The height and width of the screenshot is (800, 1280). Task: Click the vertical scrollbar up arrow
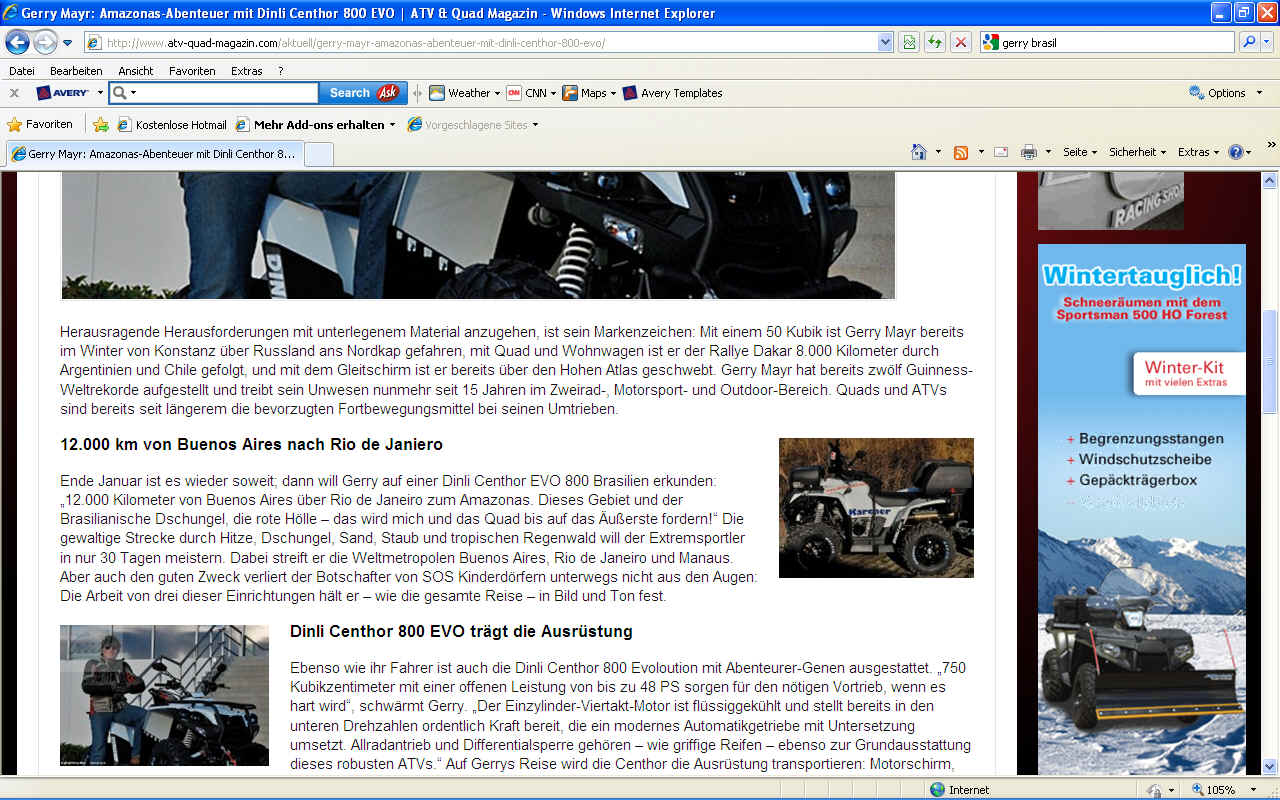pyautogui.click(x=1270, y=181)
